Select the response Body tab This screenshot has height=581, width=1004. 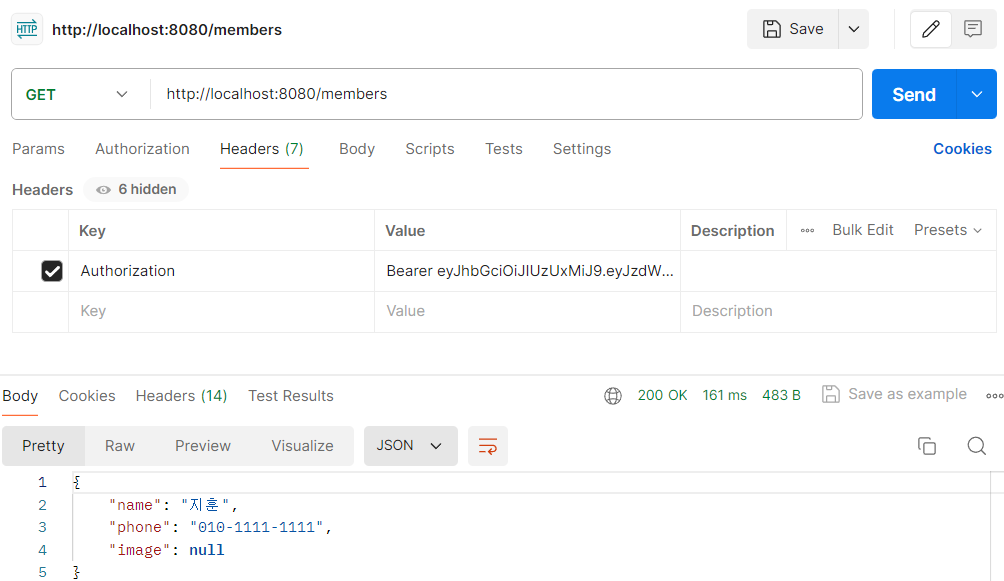click(x=20, y=396)
